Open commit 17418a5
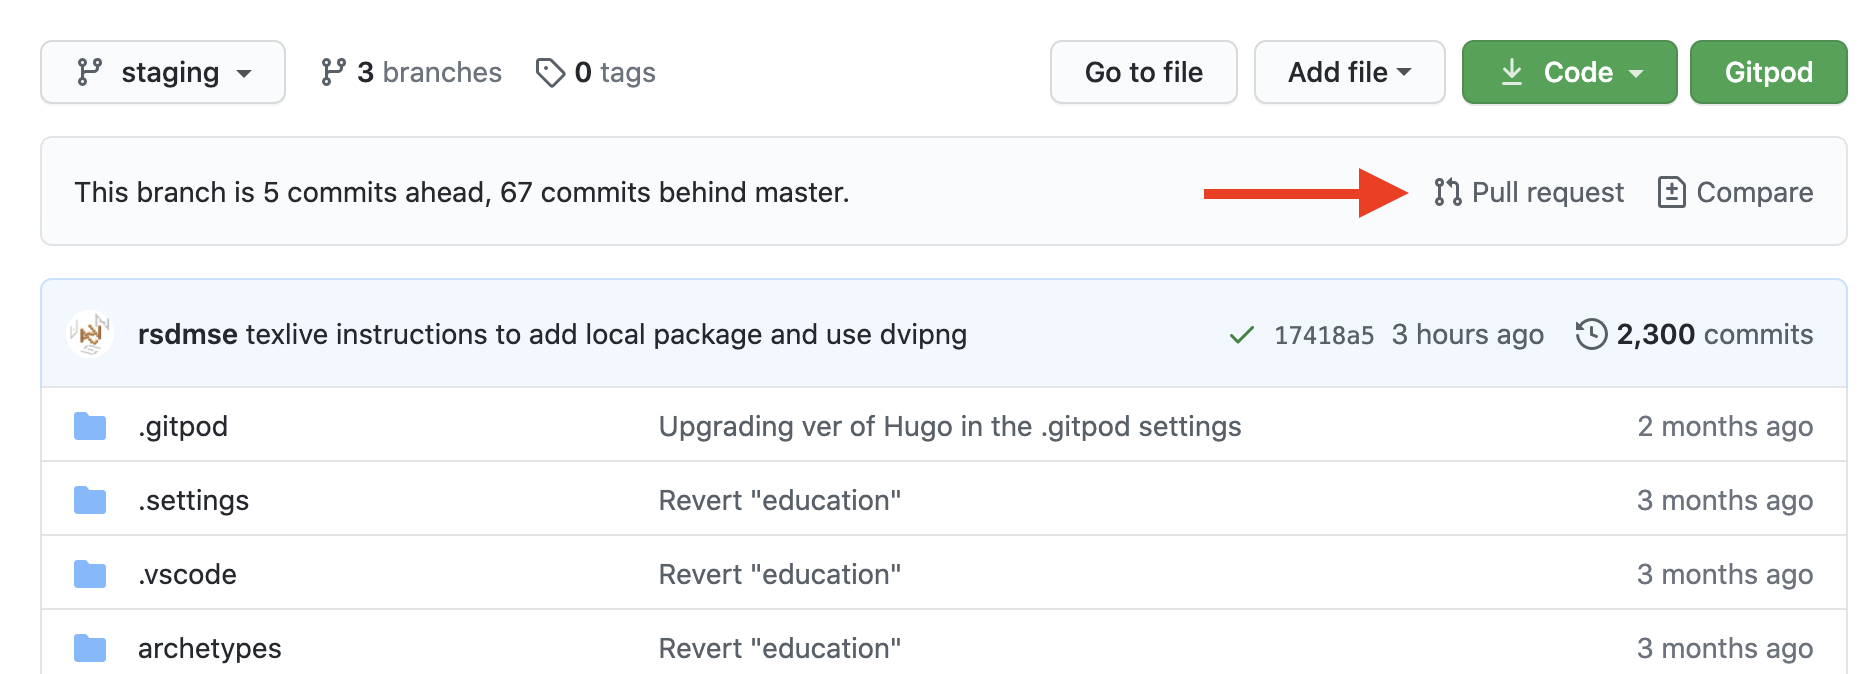The height and width of the screenshot is (674, 1876). click(1327, 334)
